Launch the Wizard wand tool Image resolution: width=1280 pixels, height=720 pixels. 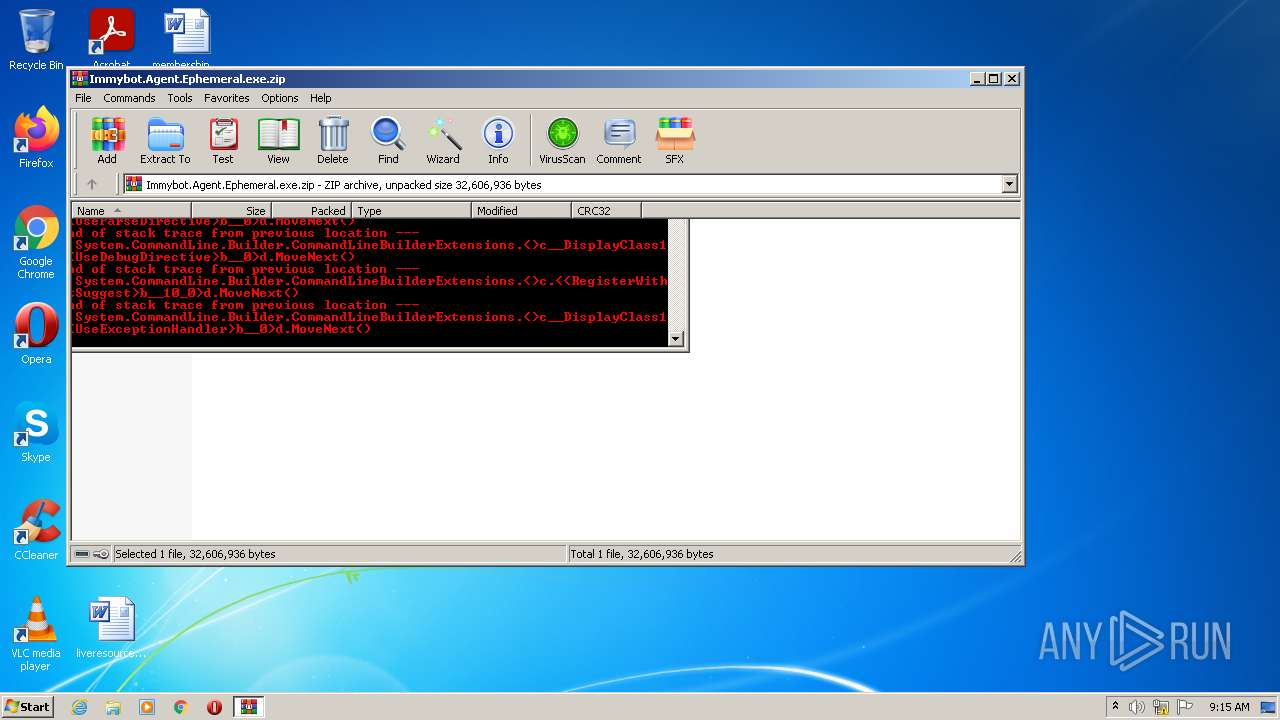443,141
